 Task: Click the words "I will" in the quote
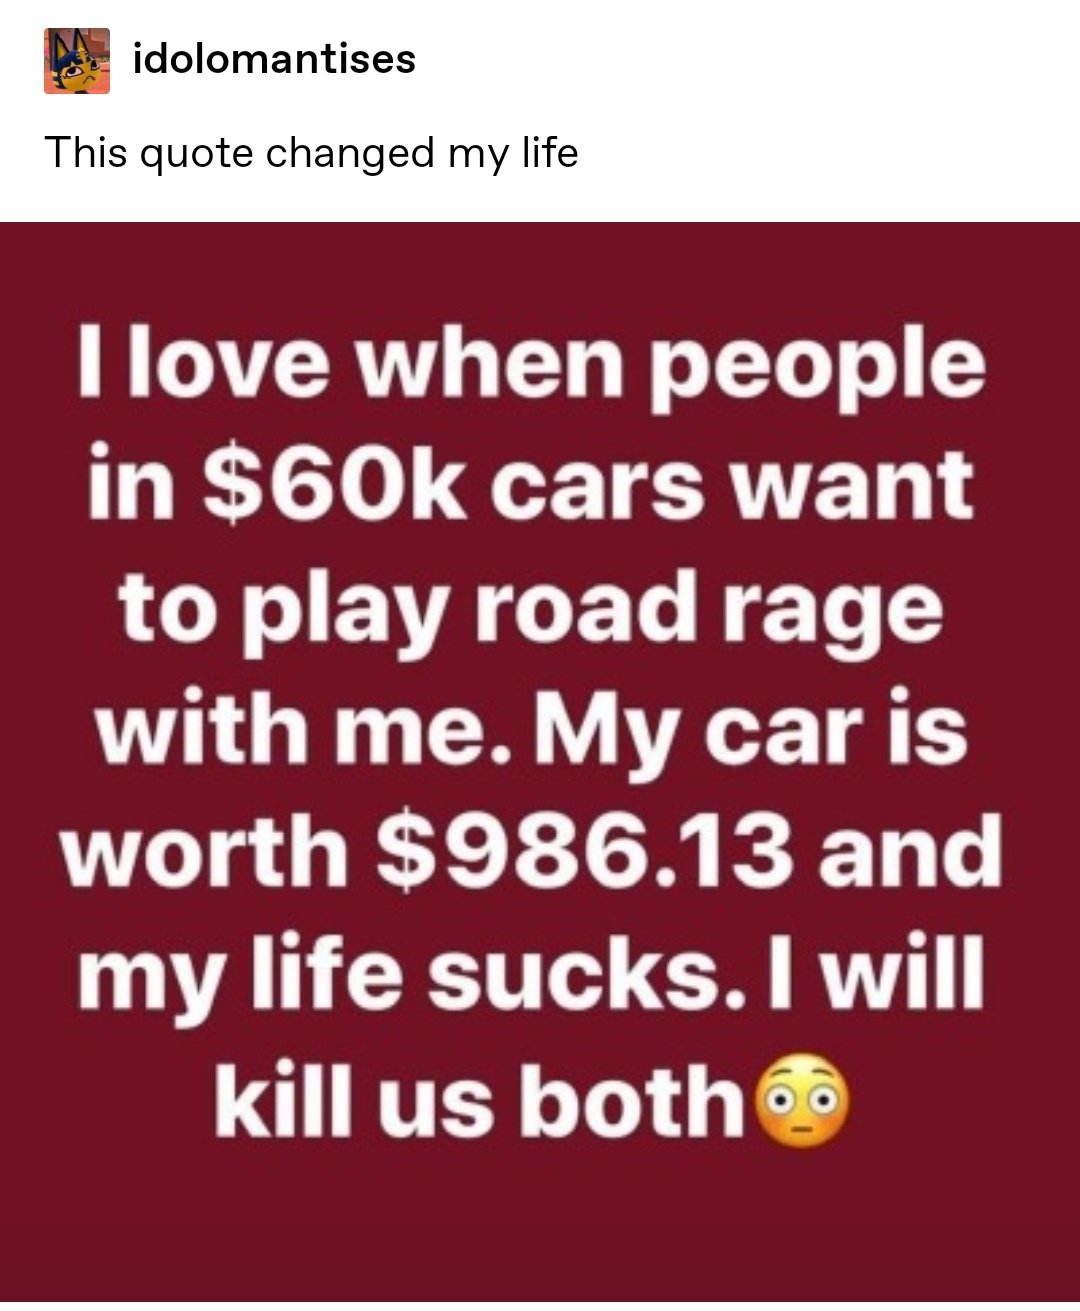pos(874,975)
